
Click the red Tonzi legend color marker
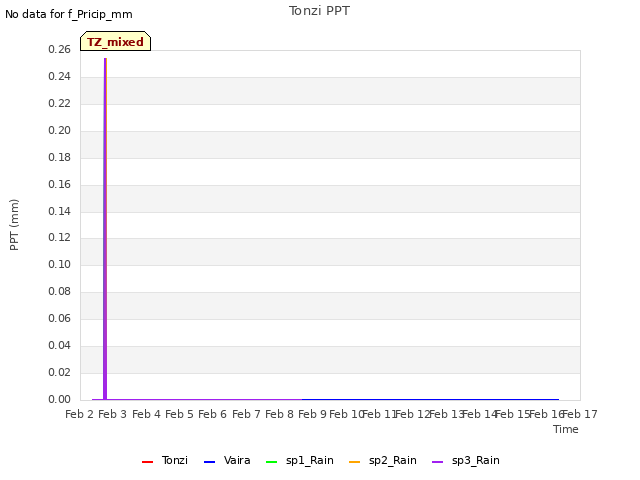pos(147,462)
